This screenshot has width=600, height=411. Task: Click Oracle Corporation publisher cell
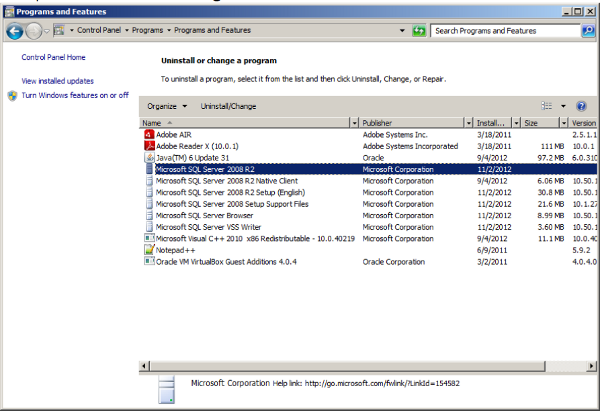[394, 262]
